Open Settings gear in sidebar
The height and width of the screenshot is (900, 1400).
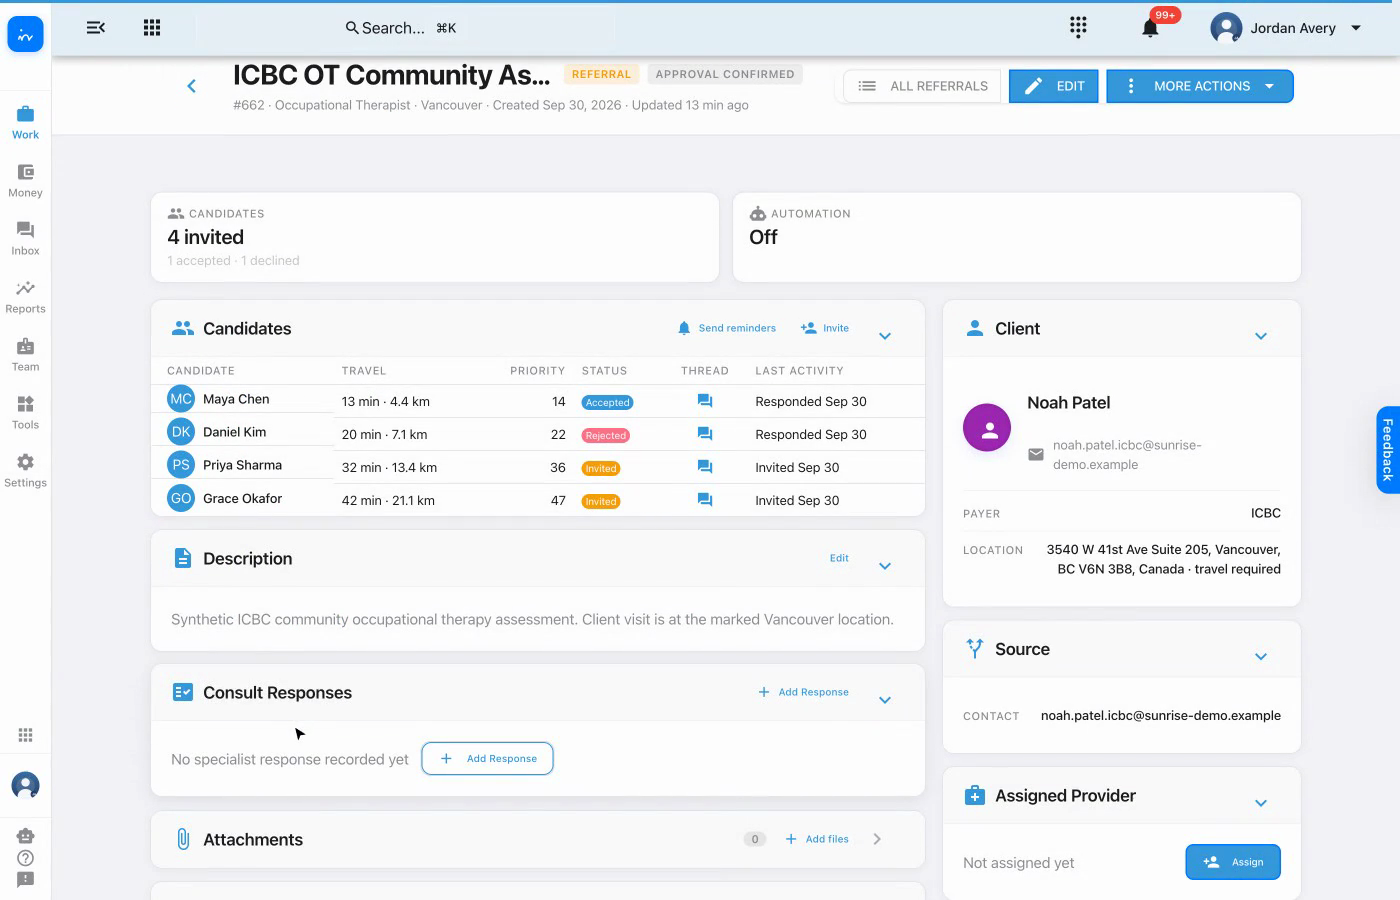(25, 471)
